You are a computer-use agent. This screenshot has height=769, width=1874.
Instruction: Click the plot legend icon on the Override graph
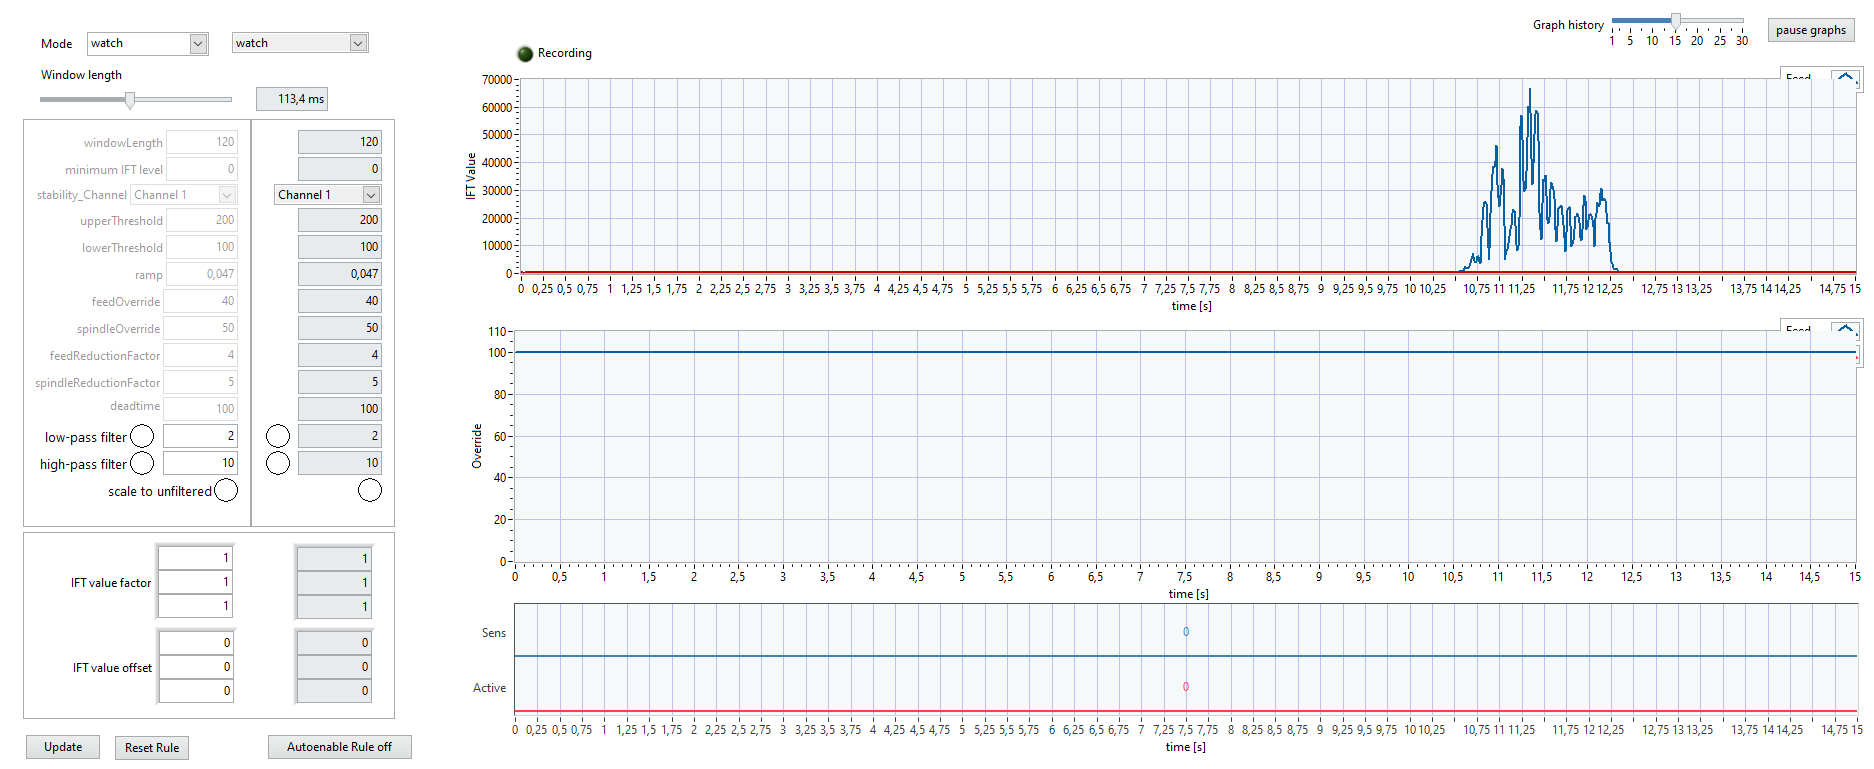point(1846,329)
